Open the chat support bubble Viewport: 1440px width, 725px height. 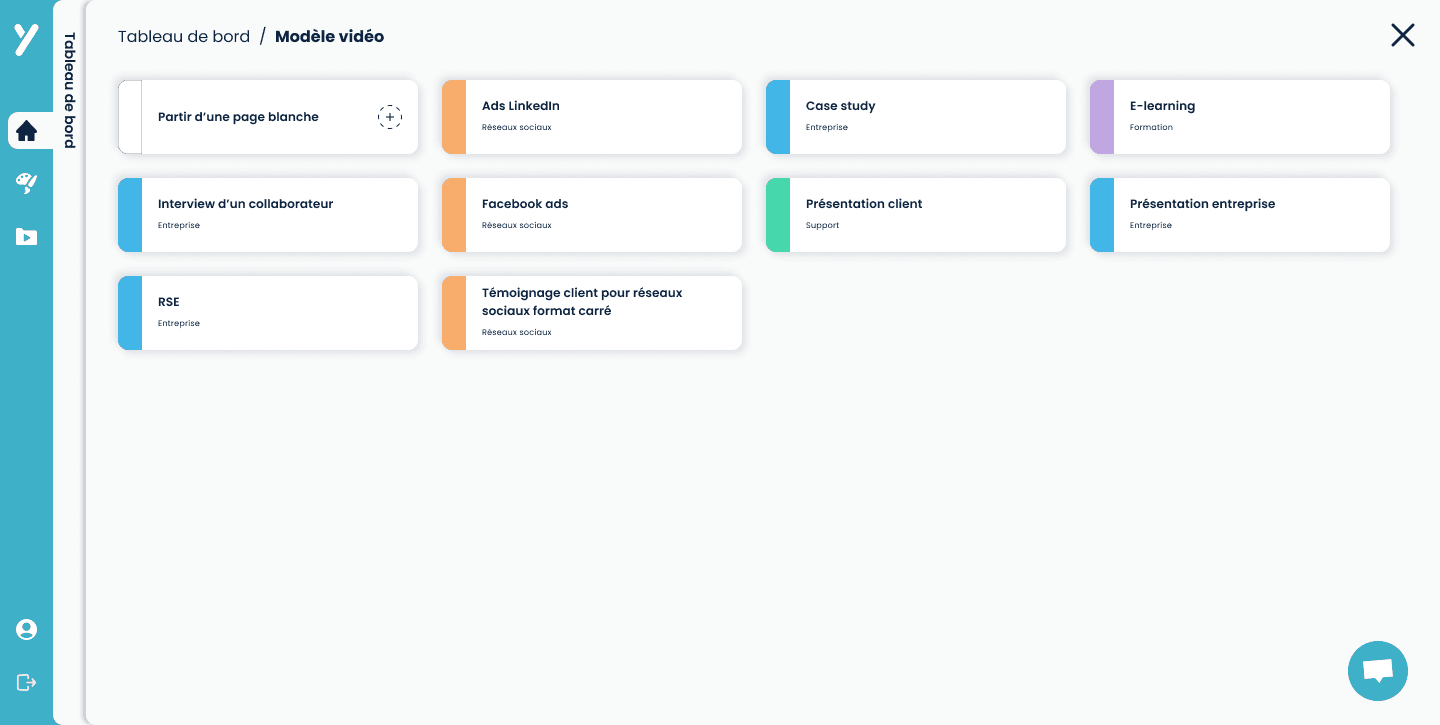pyautogui.click(x=1377, y=671)
